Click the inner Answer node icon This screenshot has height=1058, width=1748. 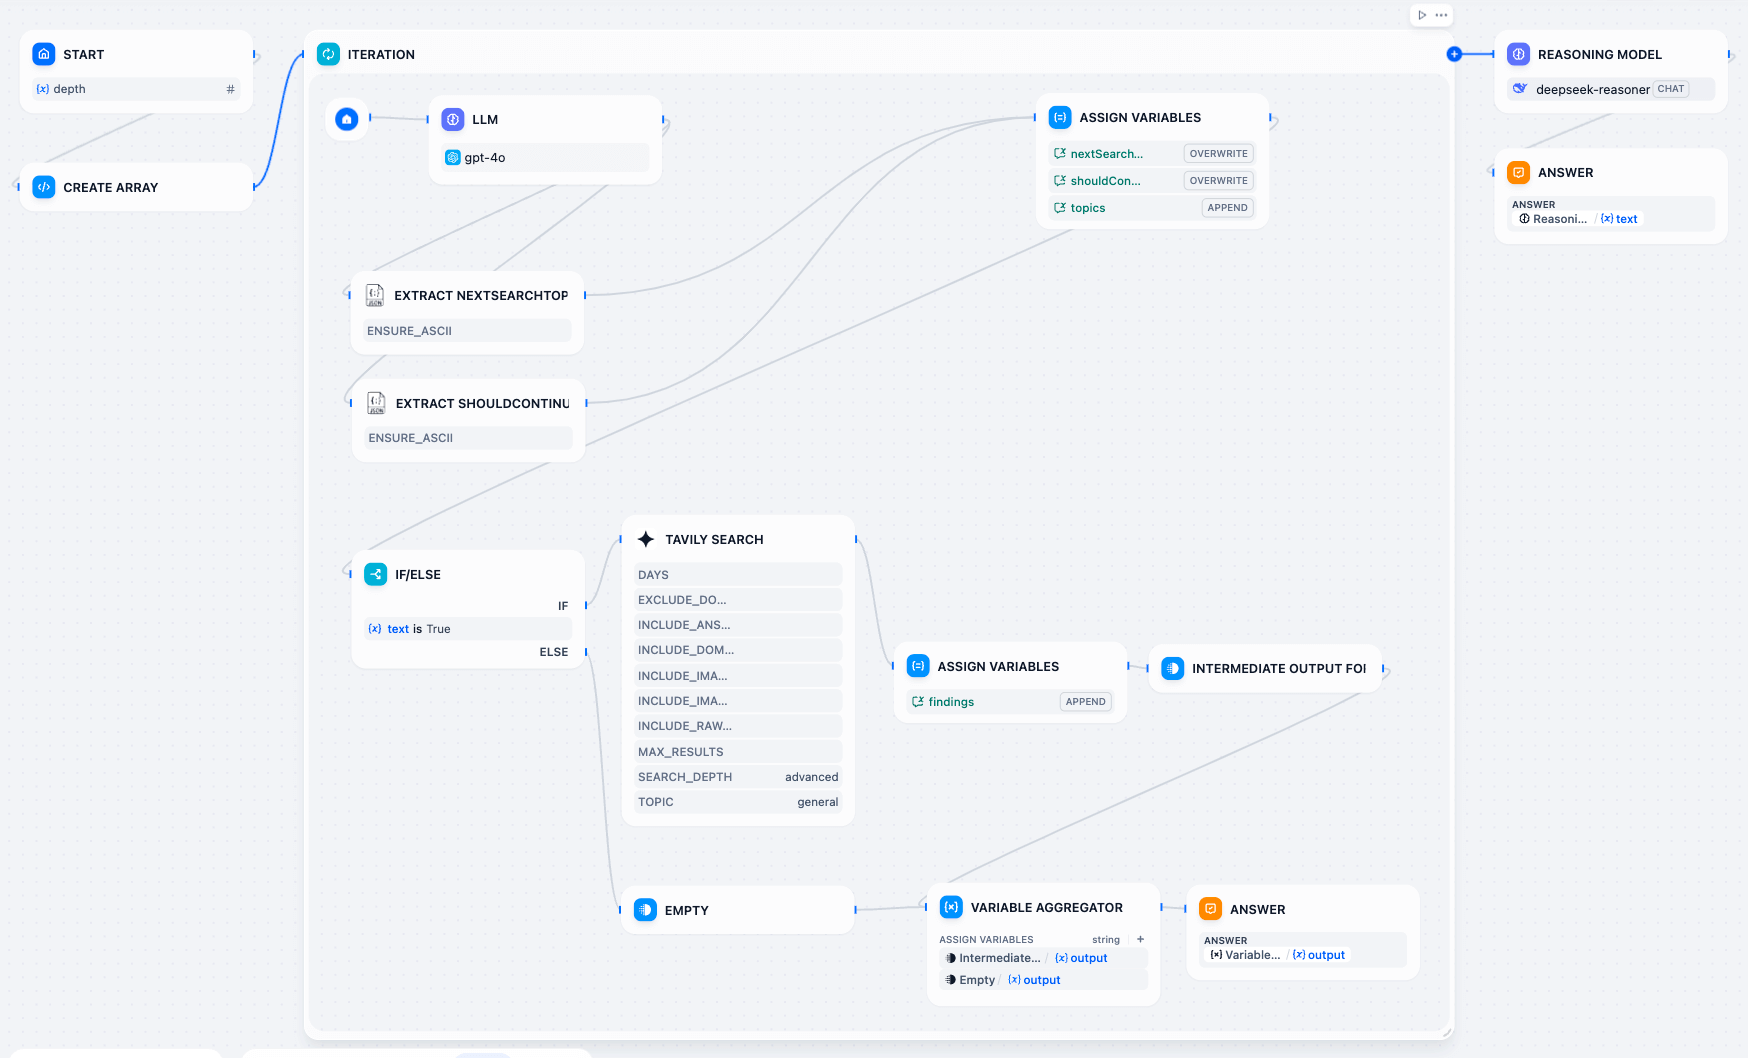coord(1211,909)
